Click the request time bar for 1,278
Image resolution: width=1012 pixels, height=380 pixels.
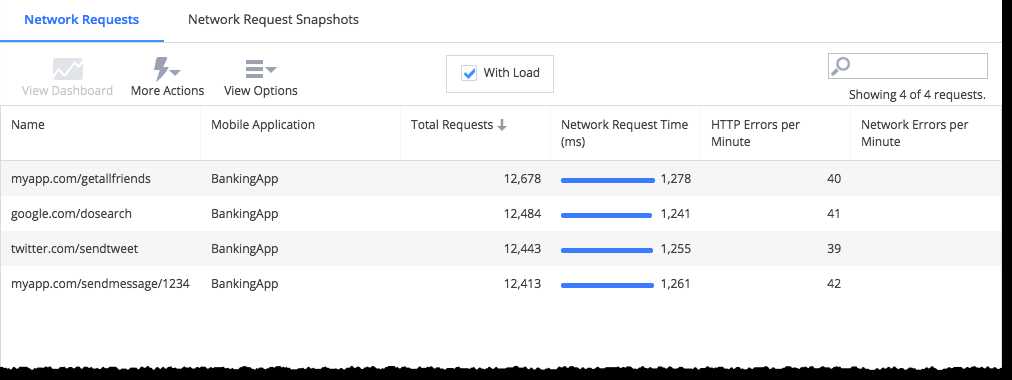(x=608, y=181)
